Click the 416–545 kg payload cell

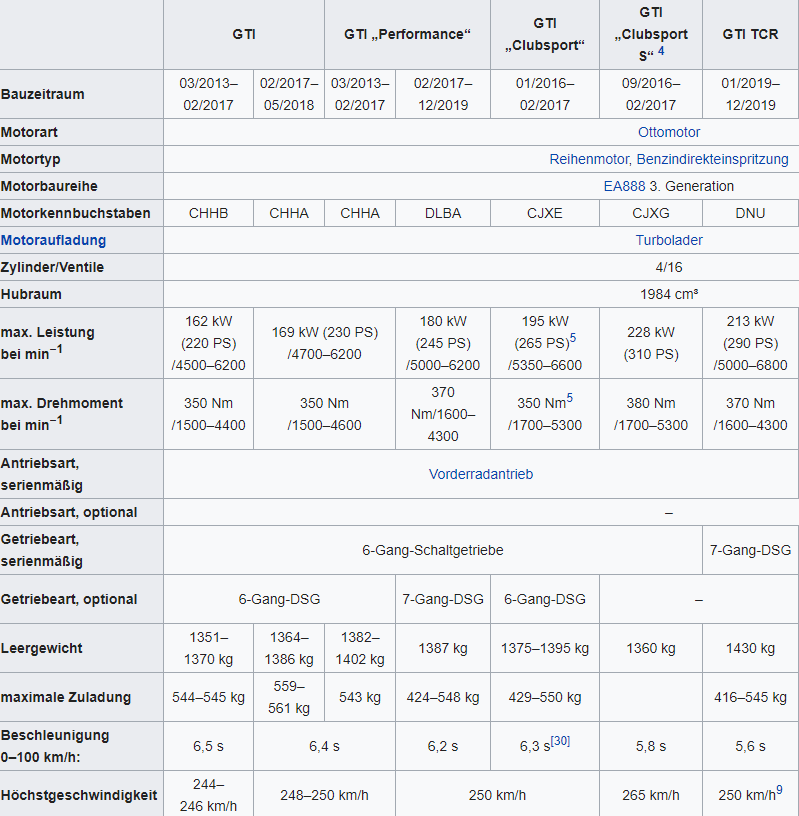pyautogui.click(x=750, y=697)
